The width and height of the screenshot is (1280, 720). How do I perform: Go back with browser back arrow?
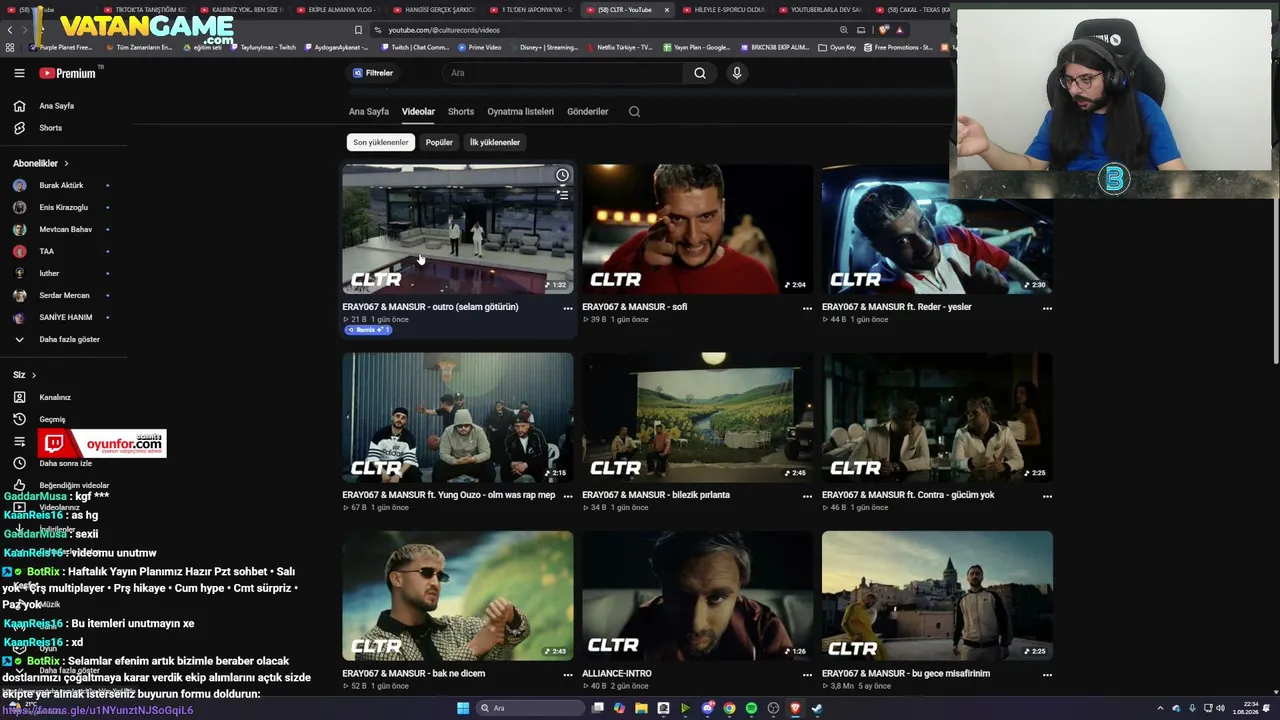click(x=11, y=30)
